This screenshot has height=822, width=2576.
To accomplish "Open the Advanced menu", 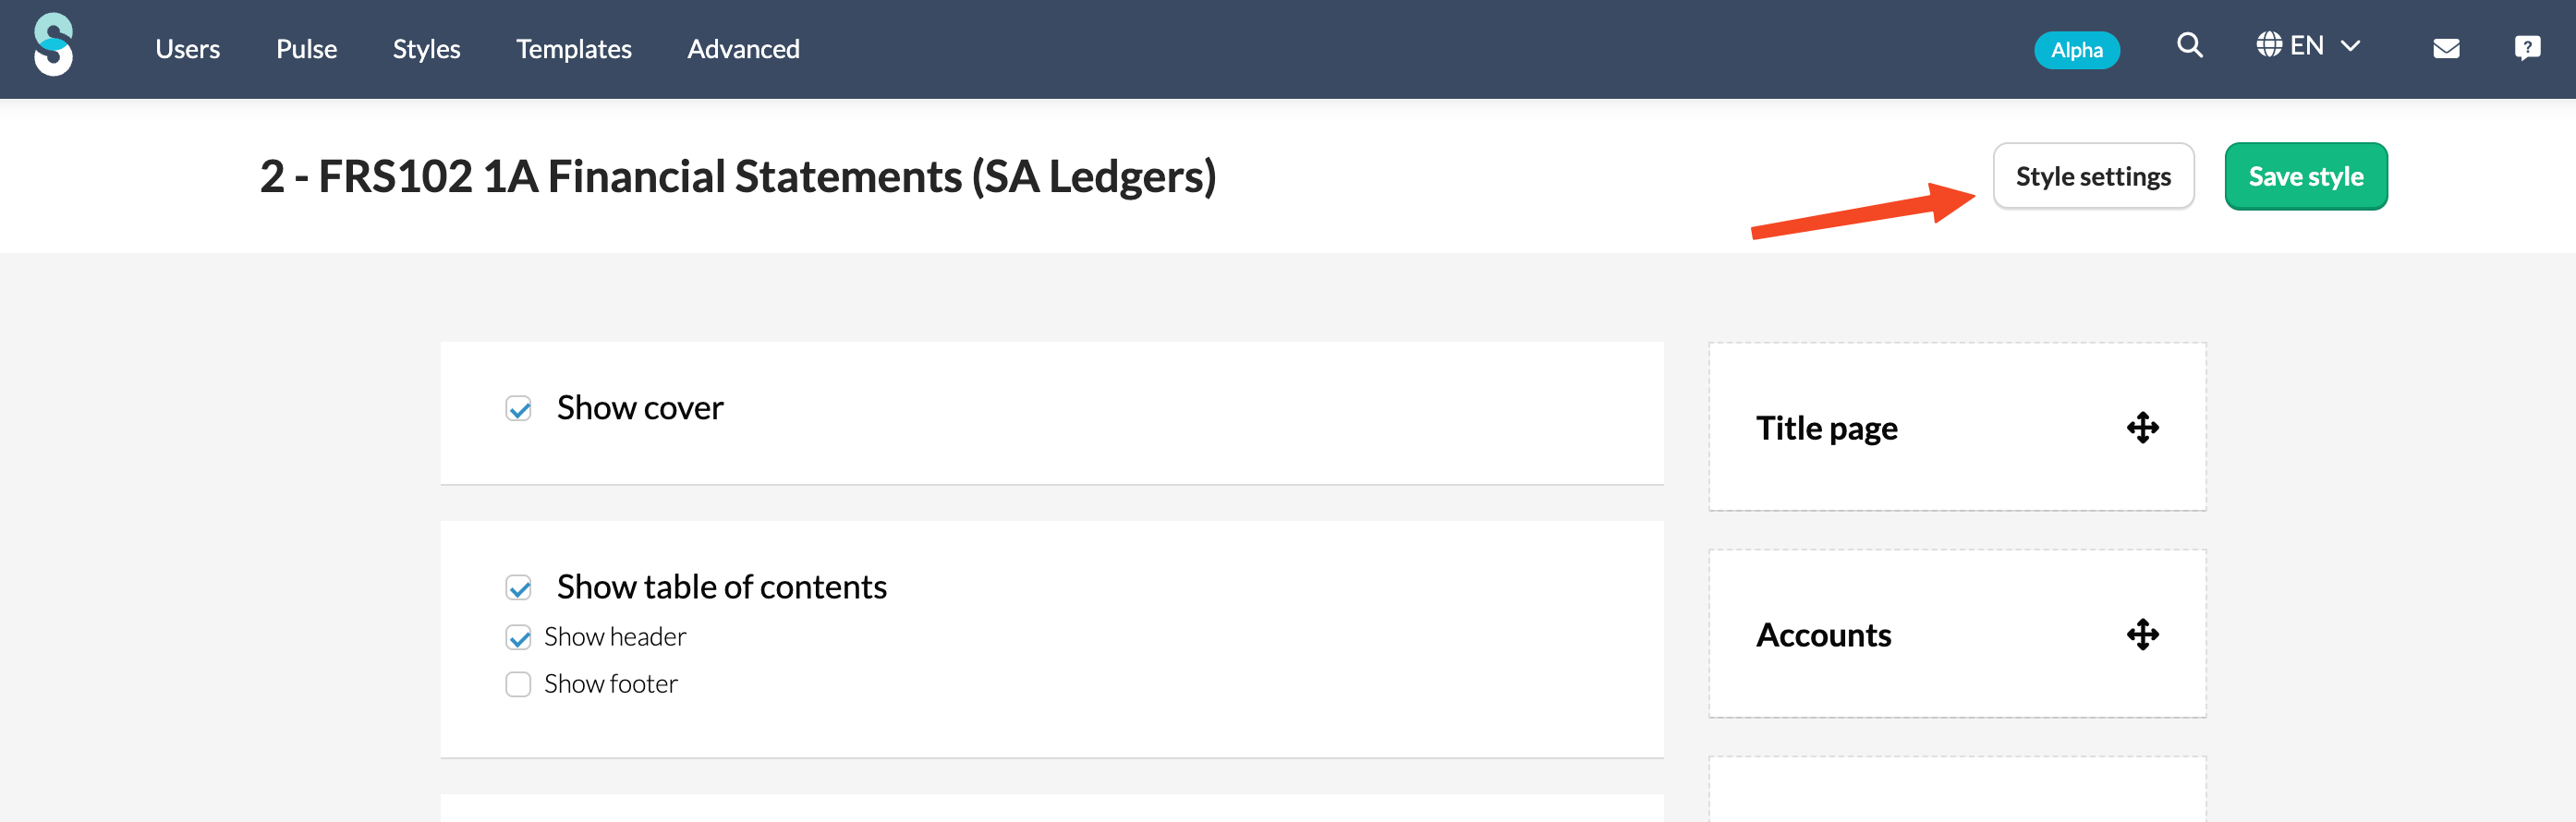I will (x=743, y=49).
